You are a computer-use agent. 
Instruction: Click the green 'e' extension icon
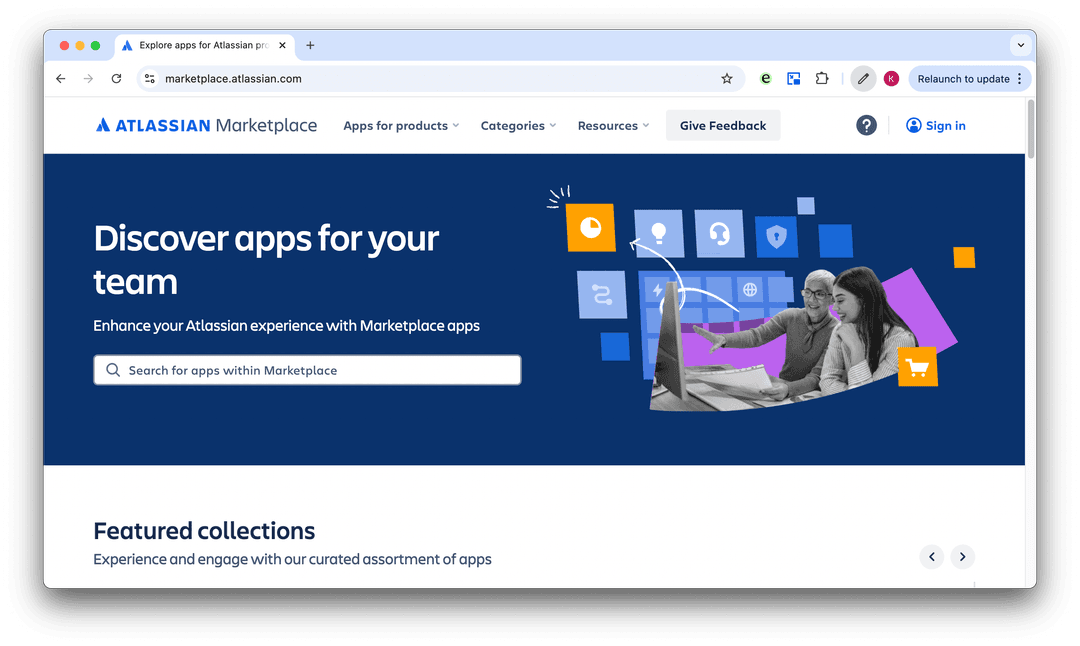coord(765,77)
